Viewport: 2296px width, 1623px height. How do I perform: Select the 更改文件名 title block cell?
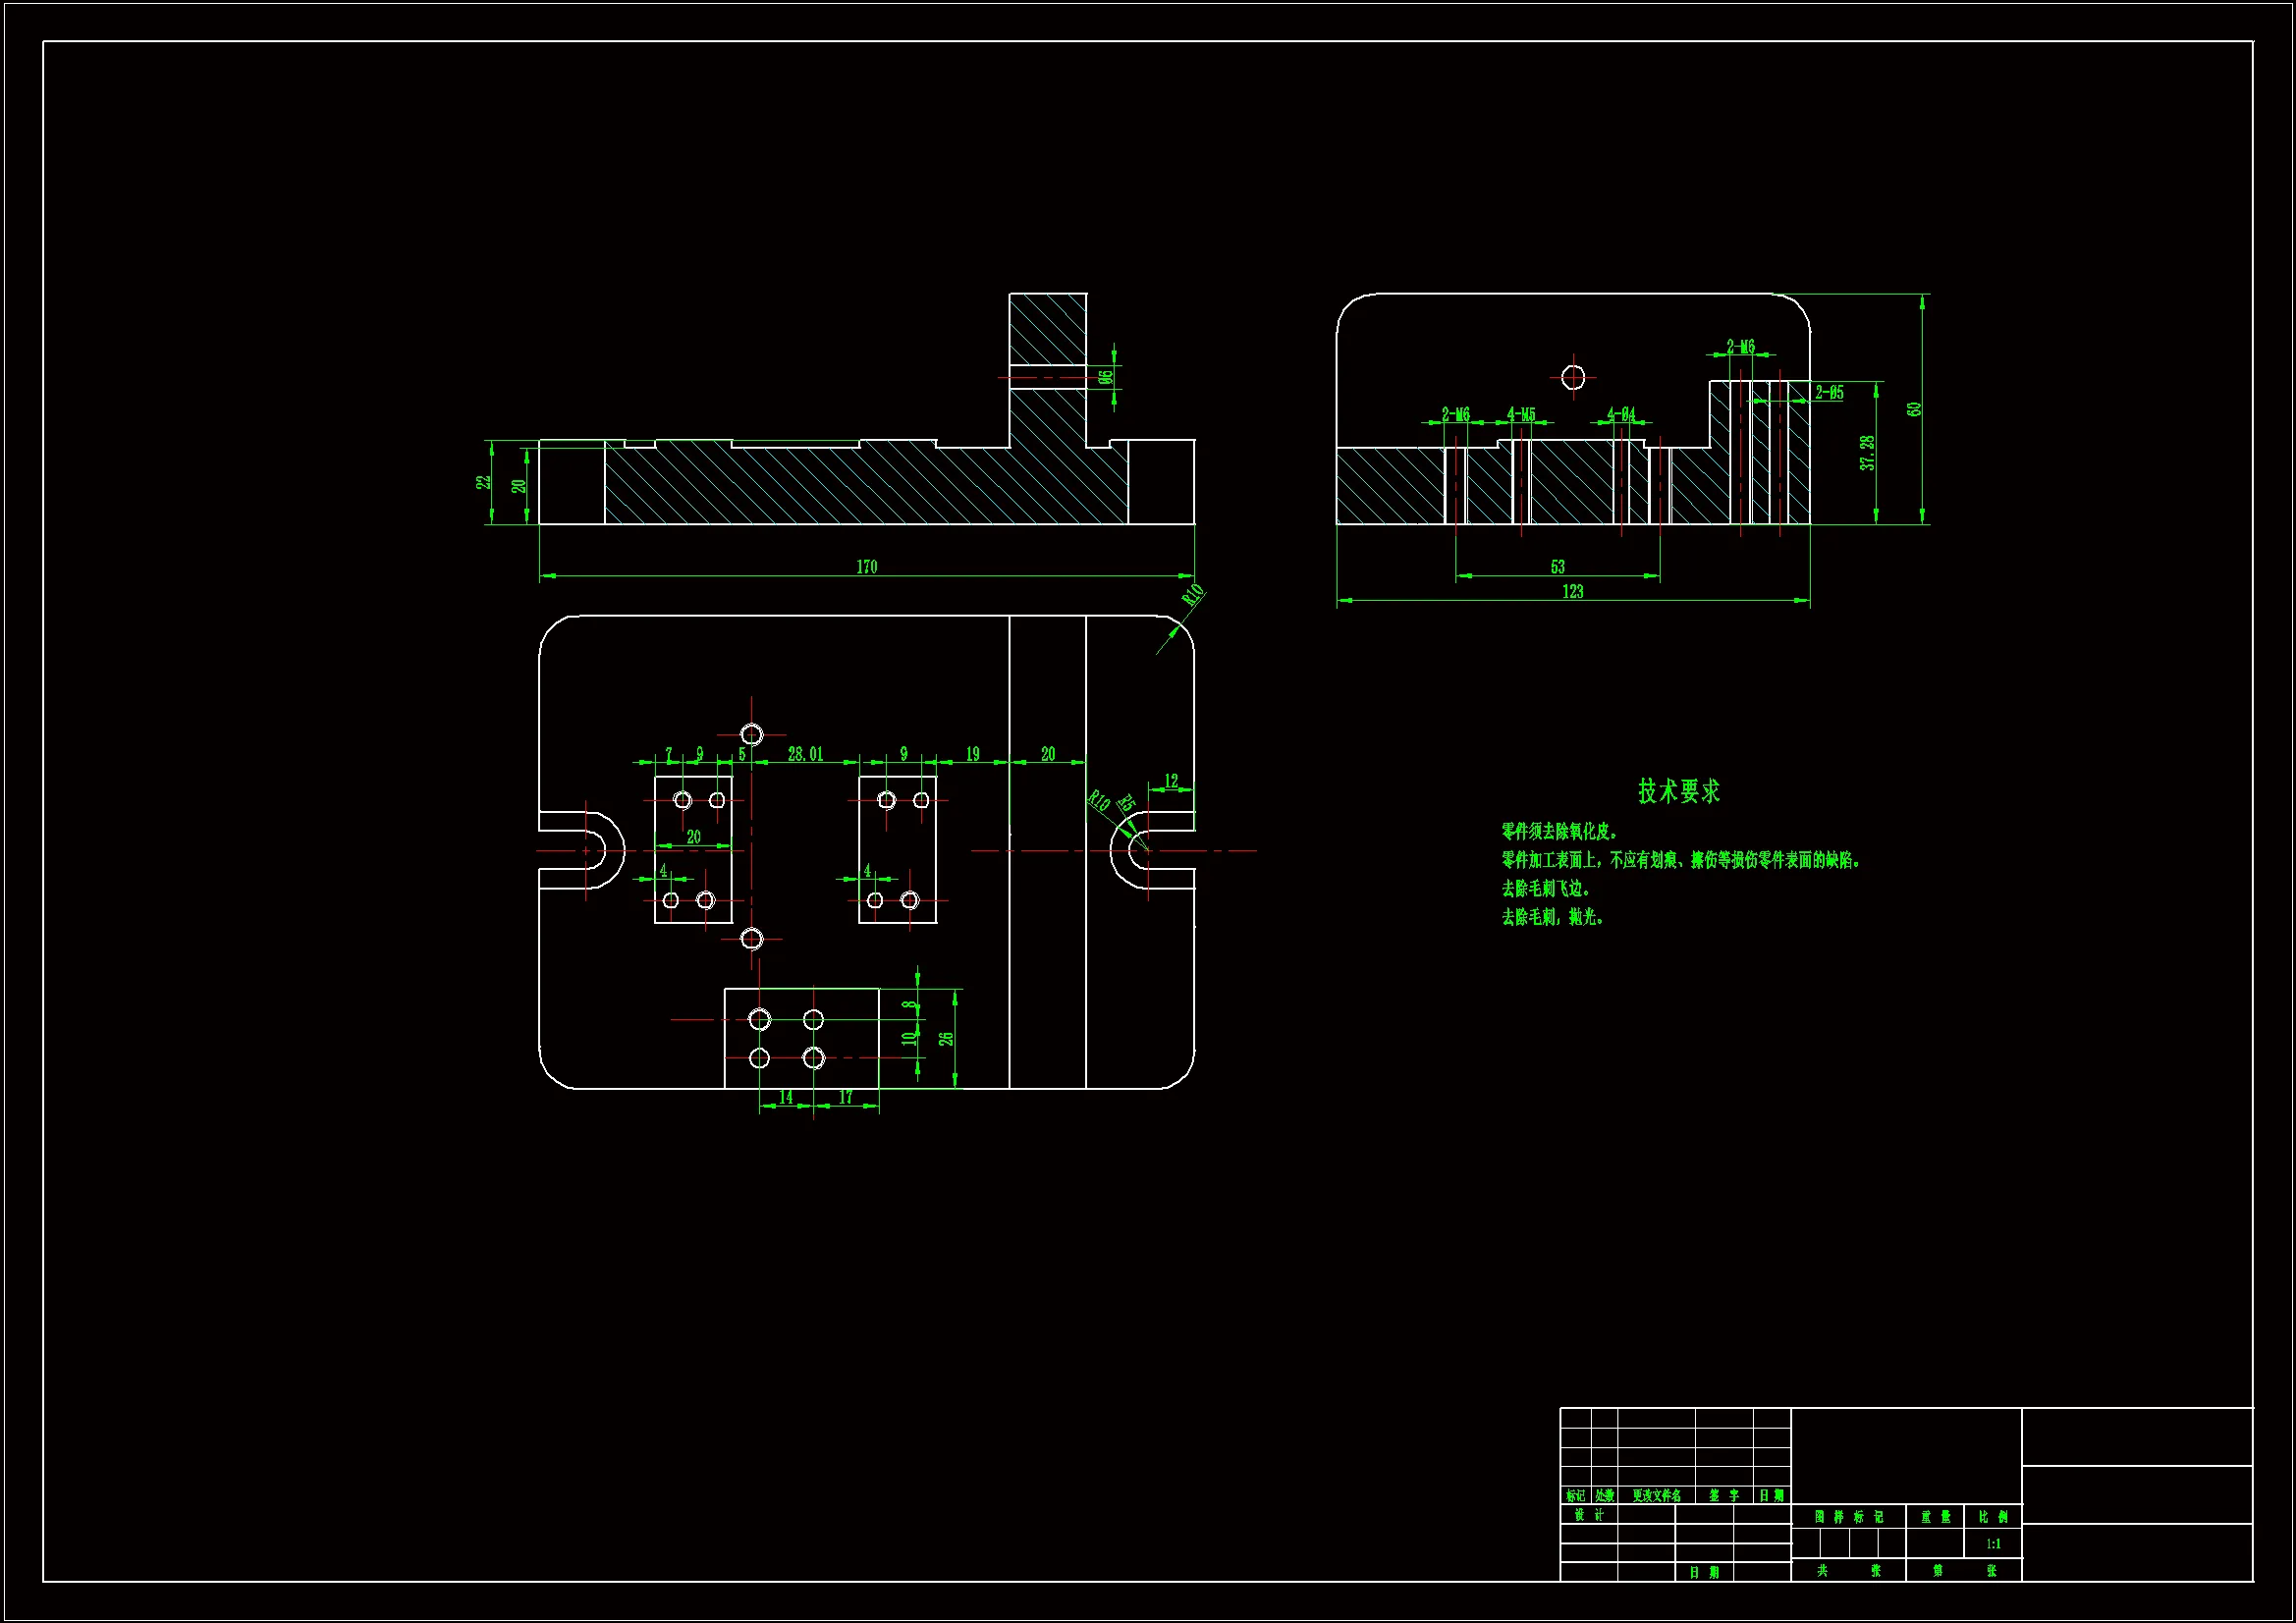[1656, 1496]
